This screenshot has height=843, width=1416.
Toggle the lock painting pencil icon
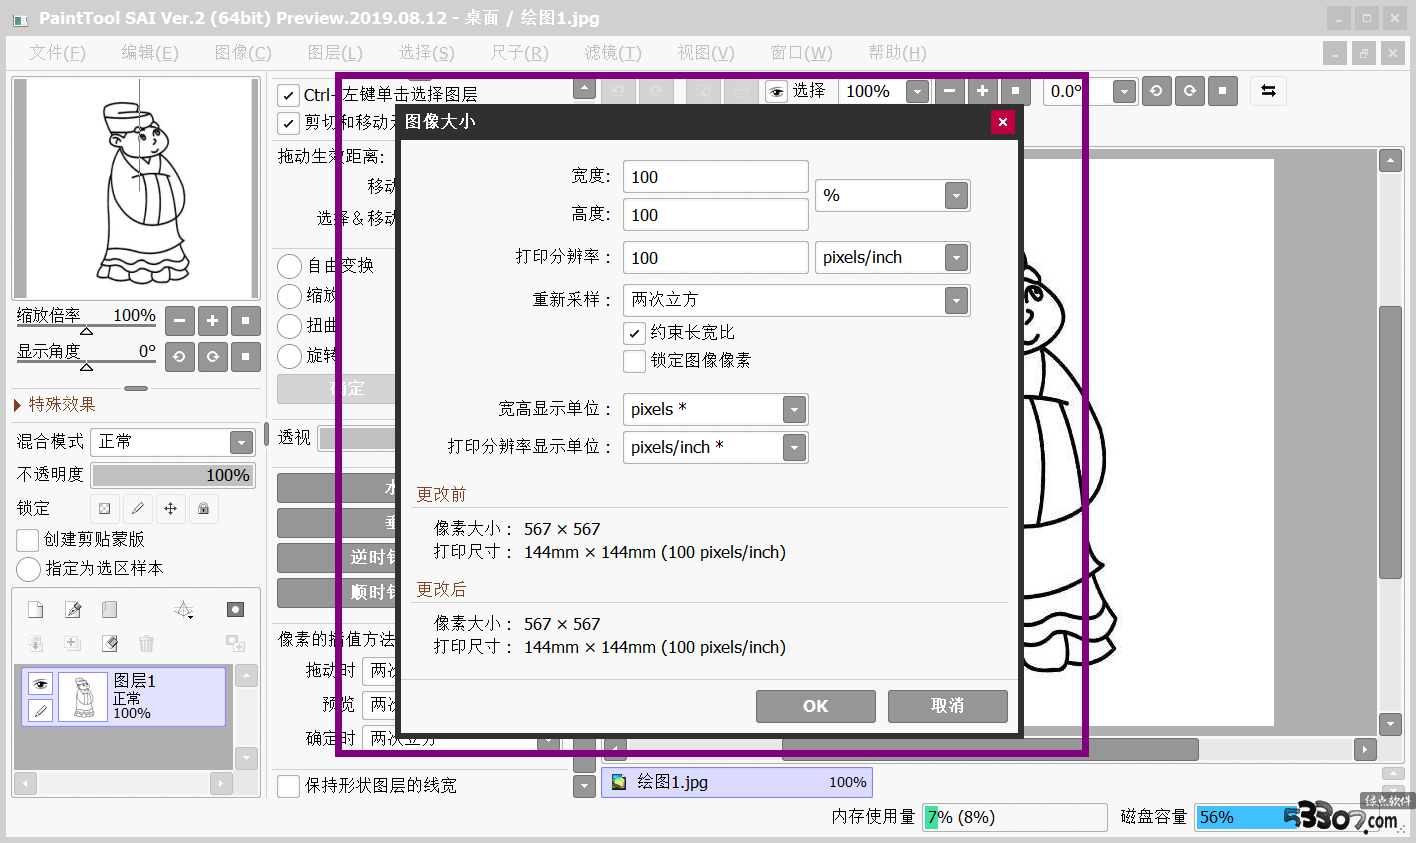[138, 509]
